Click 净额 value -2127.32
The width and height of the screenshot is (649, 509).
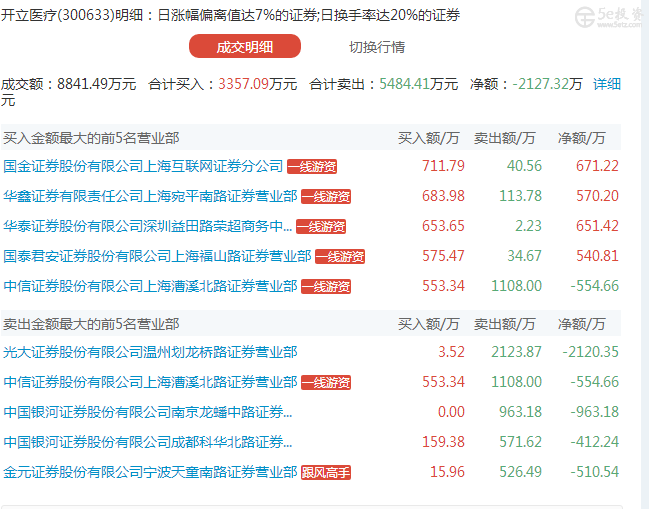(540, 84)
